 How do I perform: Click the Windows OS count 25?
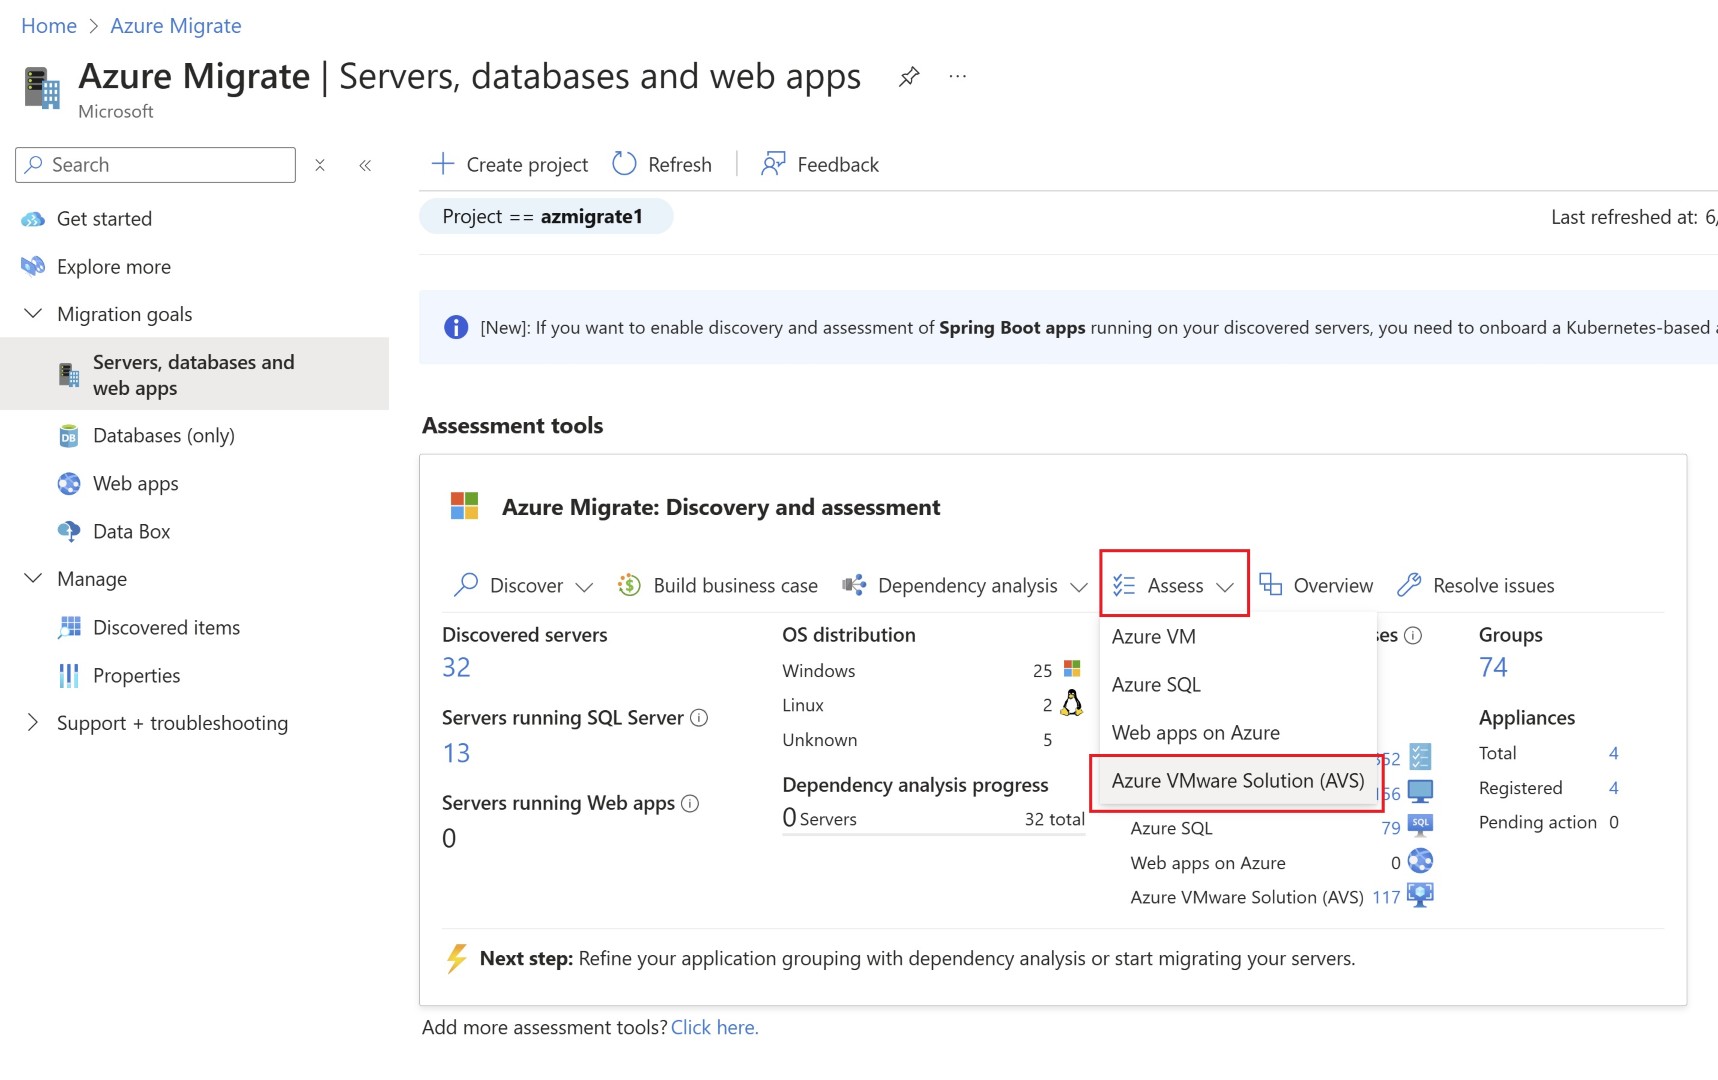coord(1042,671)
